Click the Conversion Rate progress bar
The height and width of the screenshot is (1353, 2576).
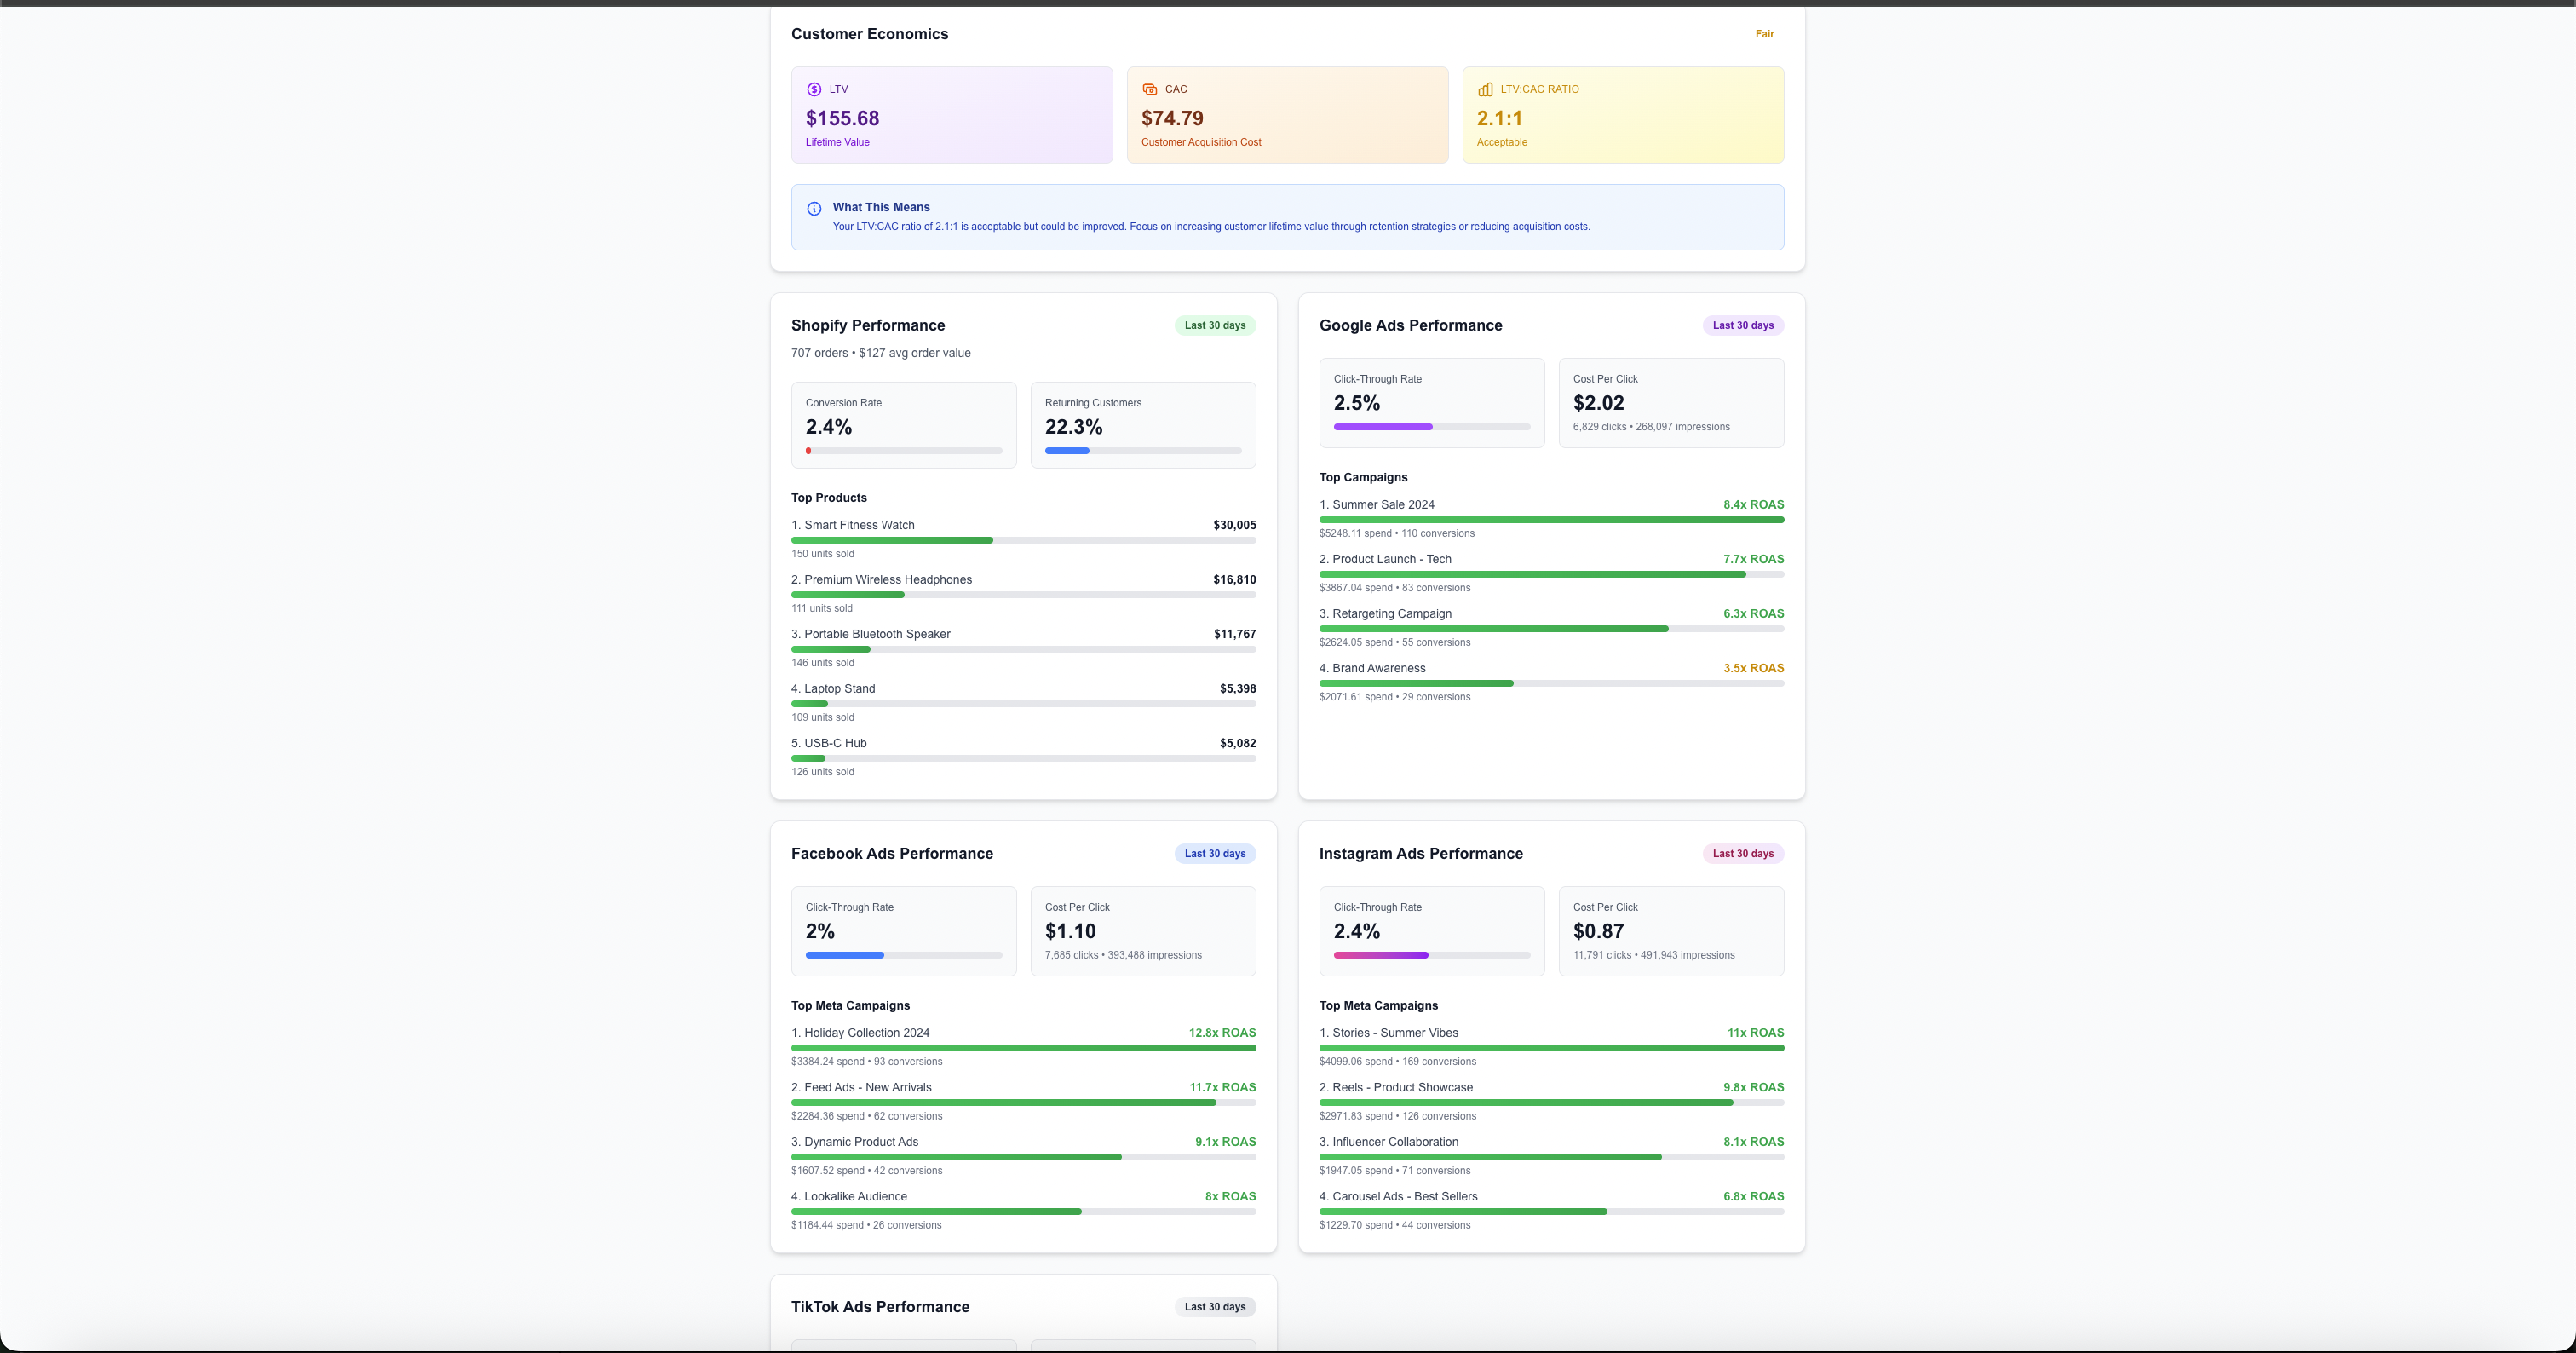(903, 451)
